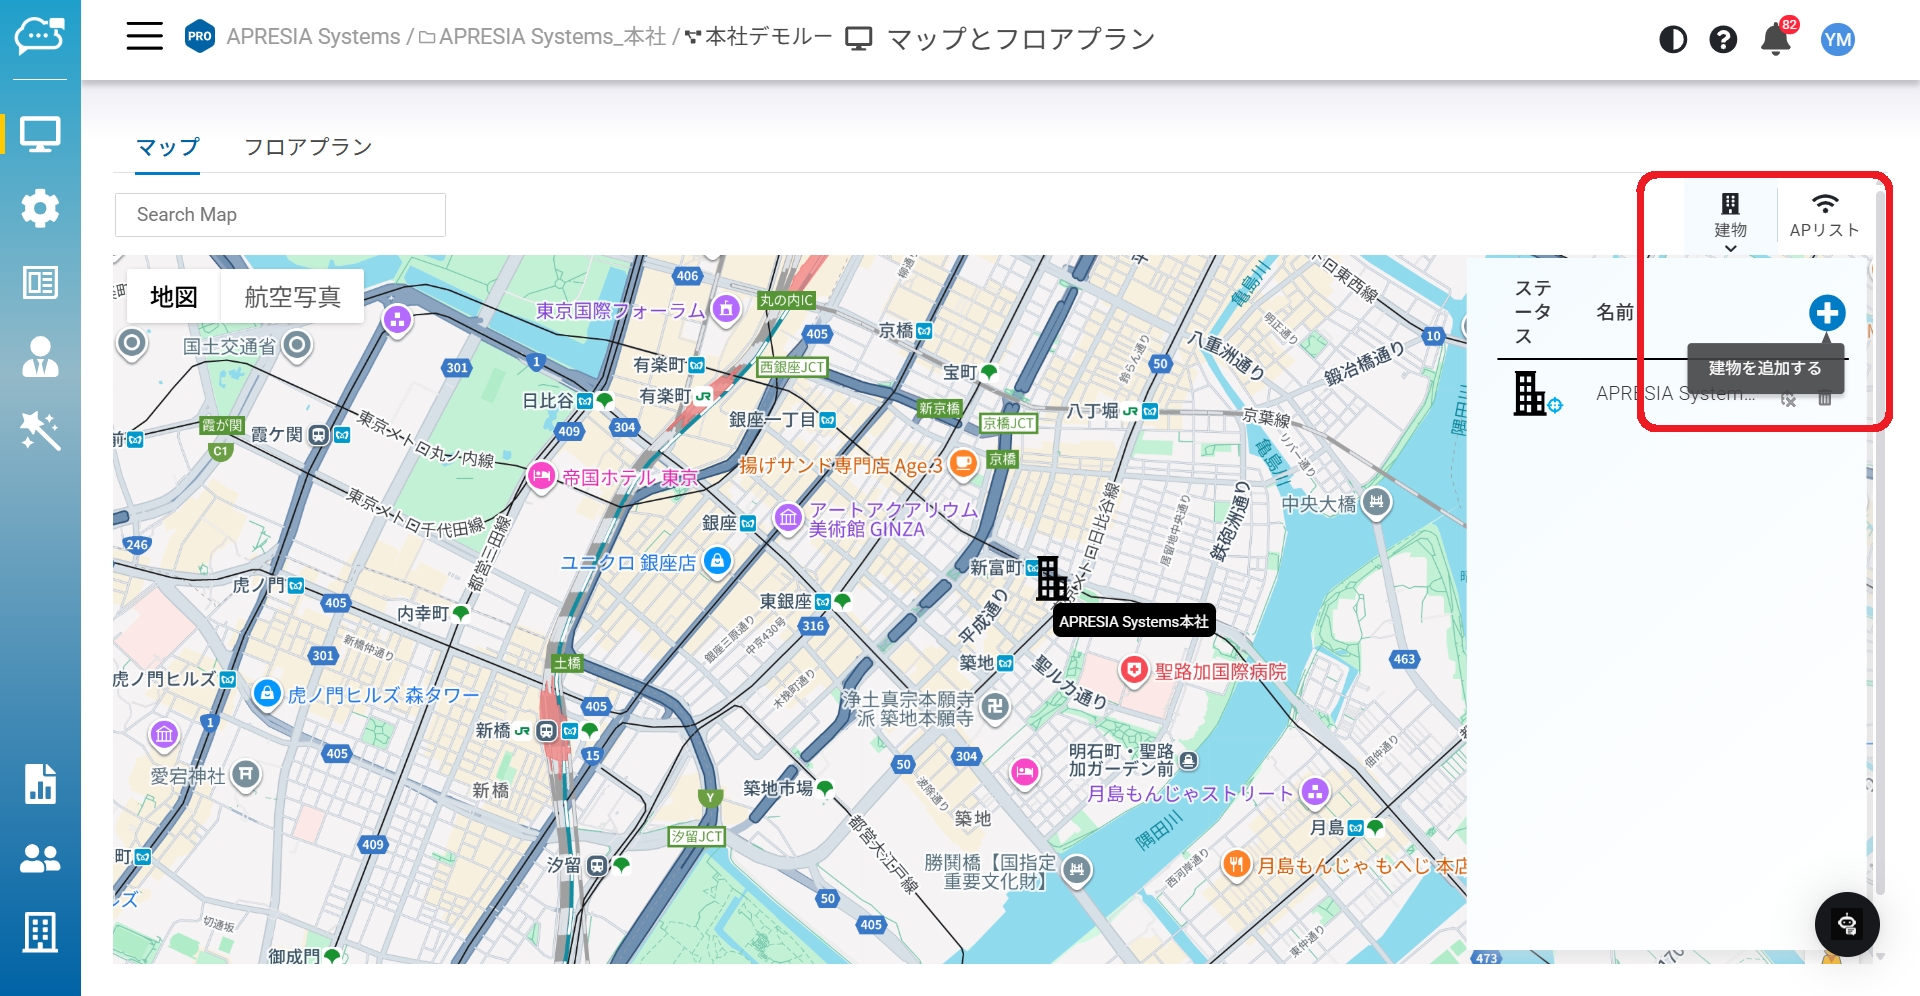
Task: Click the blue plus add building button
Action: point(1826,313)
